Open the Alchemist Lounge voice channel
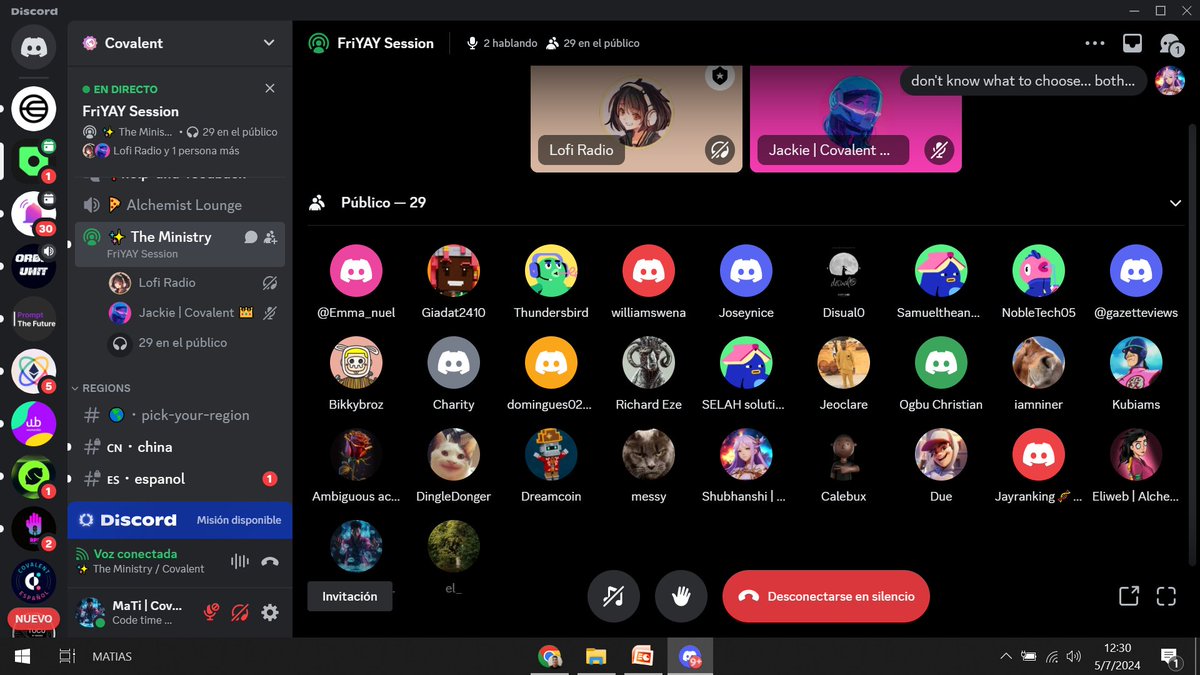 coord(180,205)
